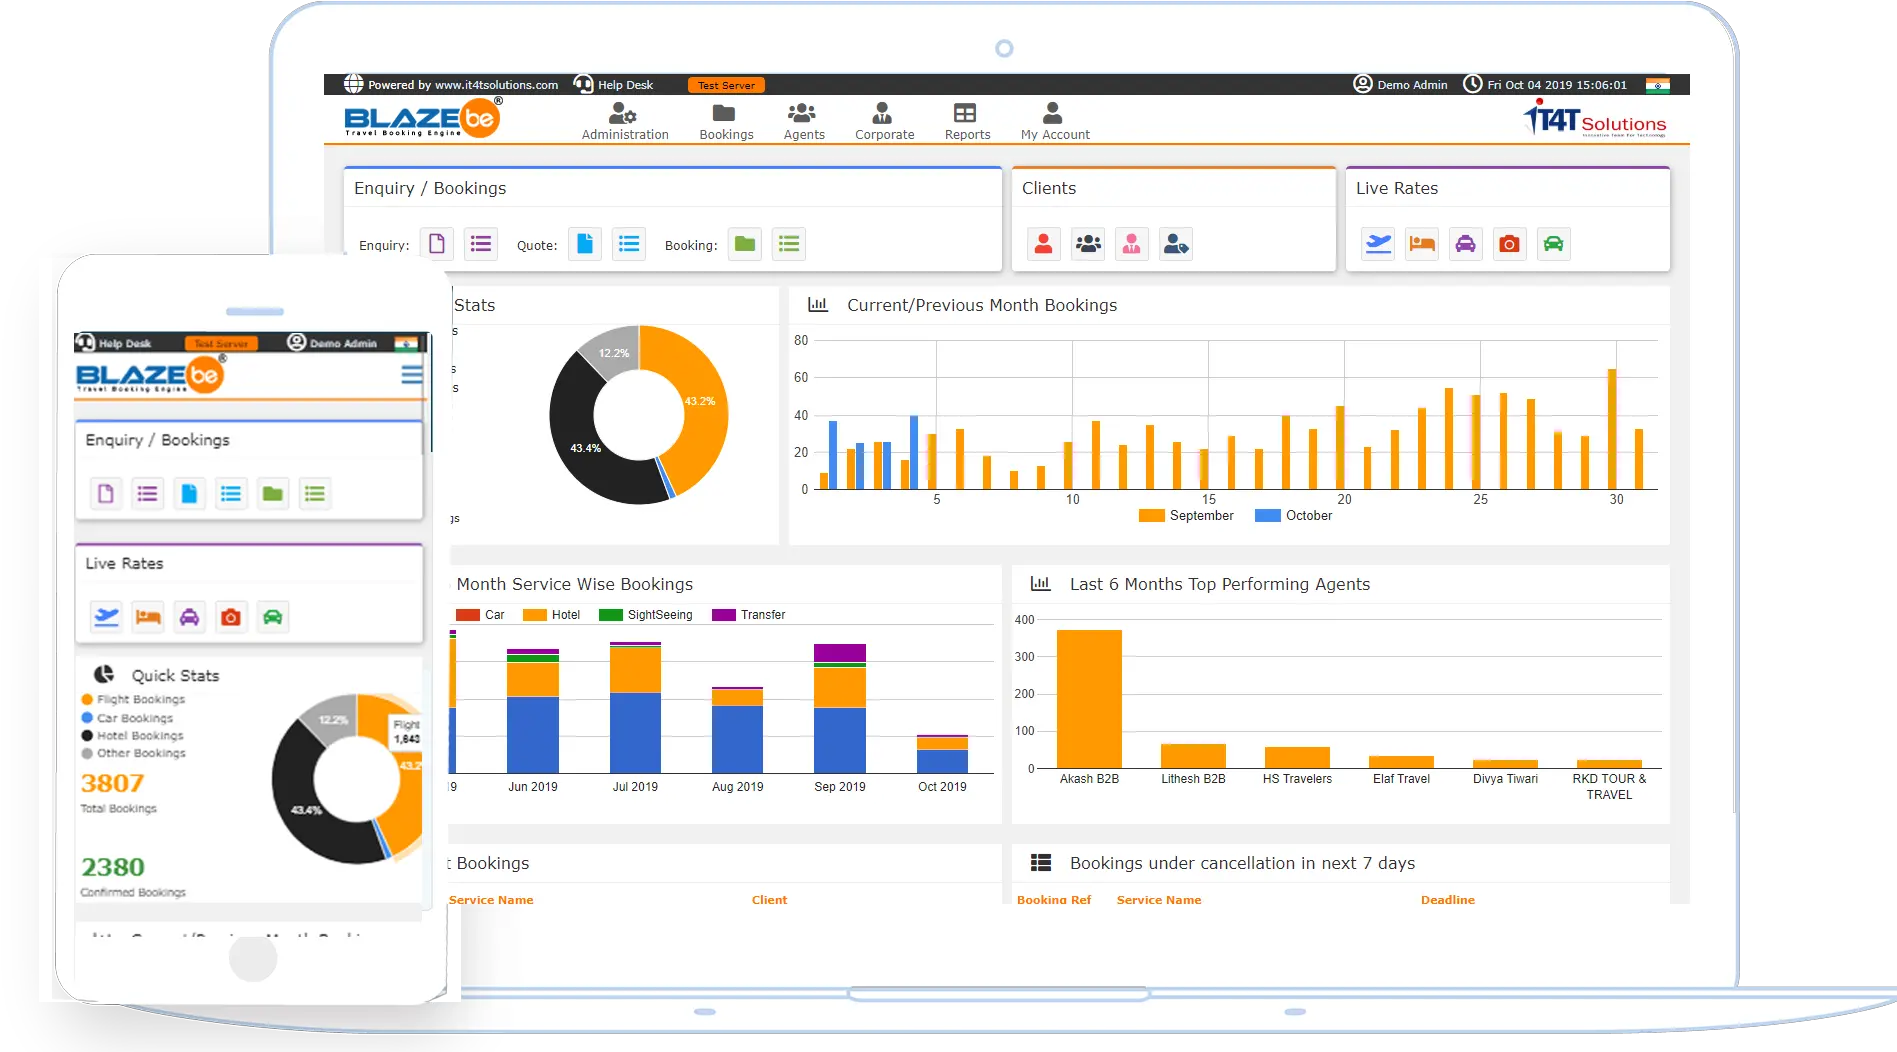Click purple list icon on the phone
The image size is (1897, 1052).
click(x=147, y=493)
